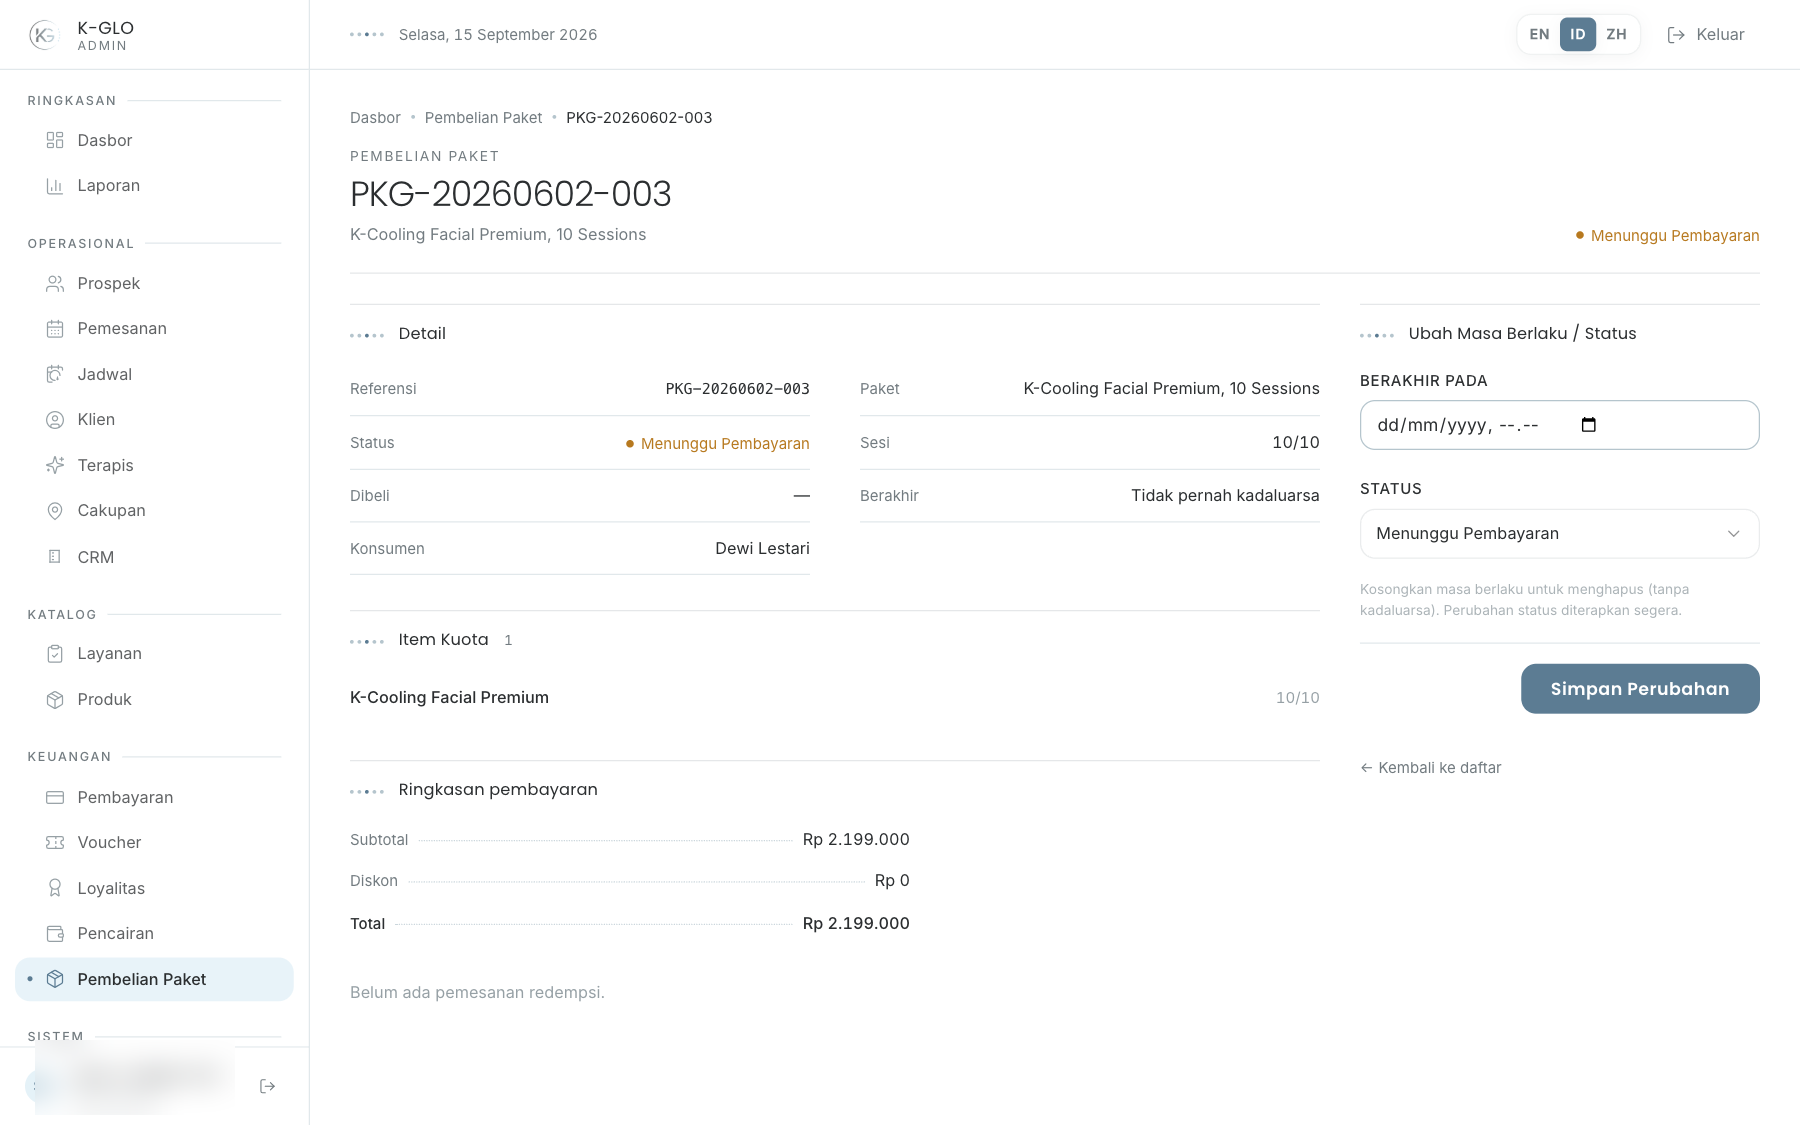This screenshot has width=1800, height=1125.
Task: Click total amount Rp 2.199.000
Action: (856, 924)
